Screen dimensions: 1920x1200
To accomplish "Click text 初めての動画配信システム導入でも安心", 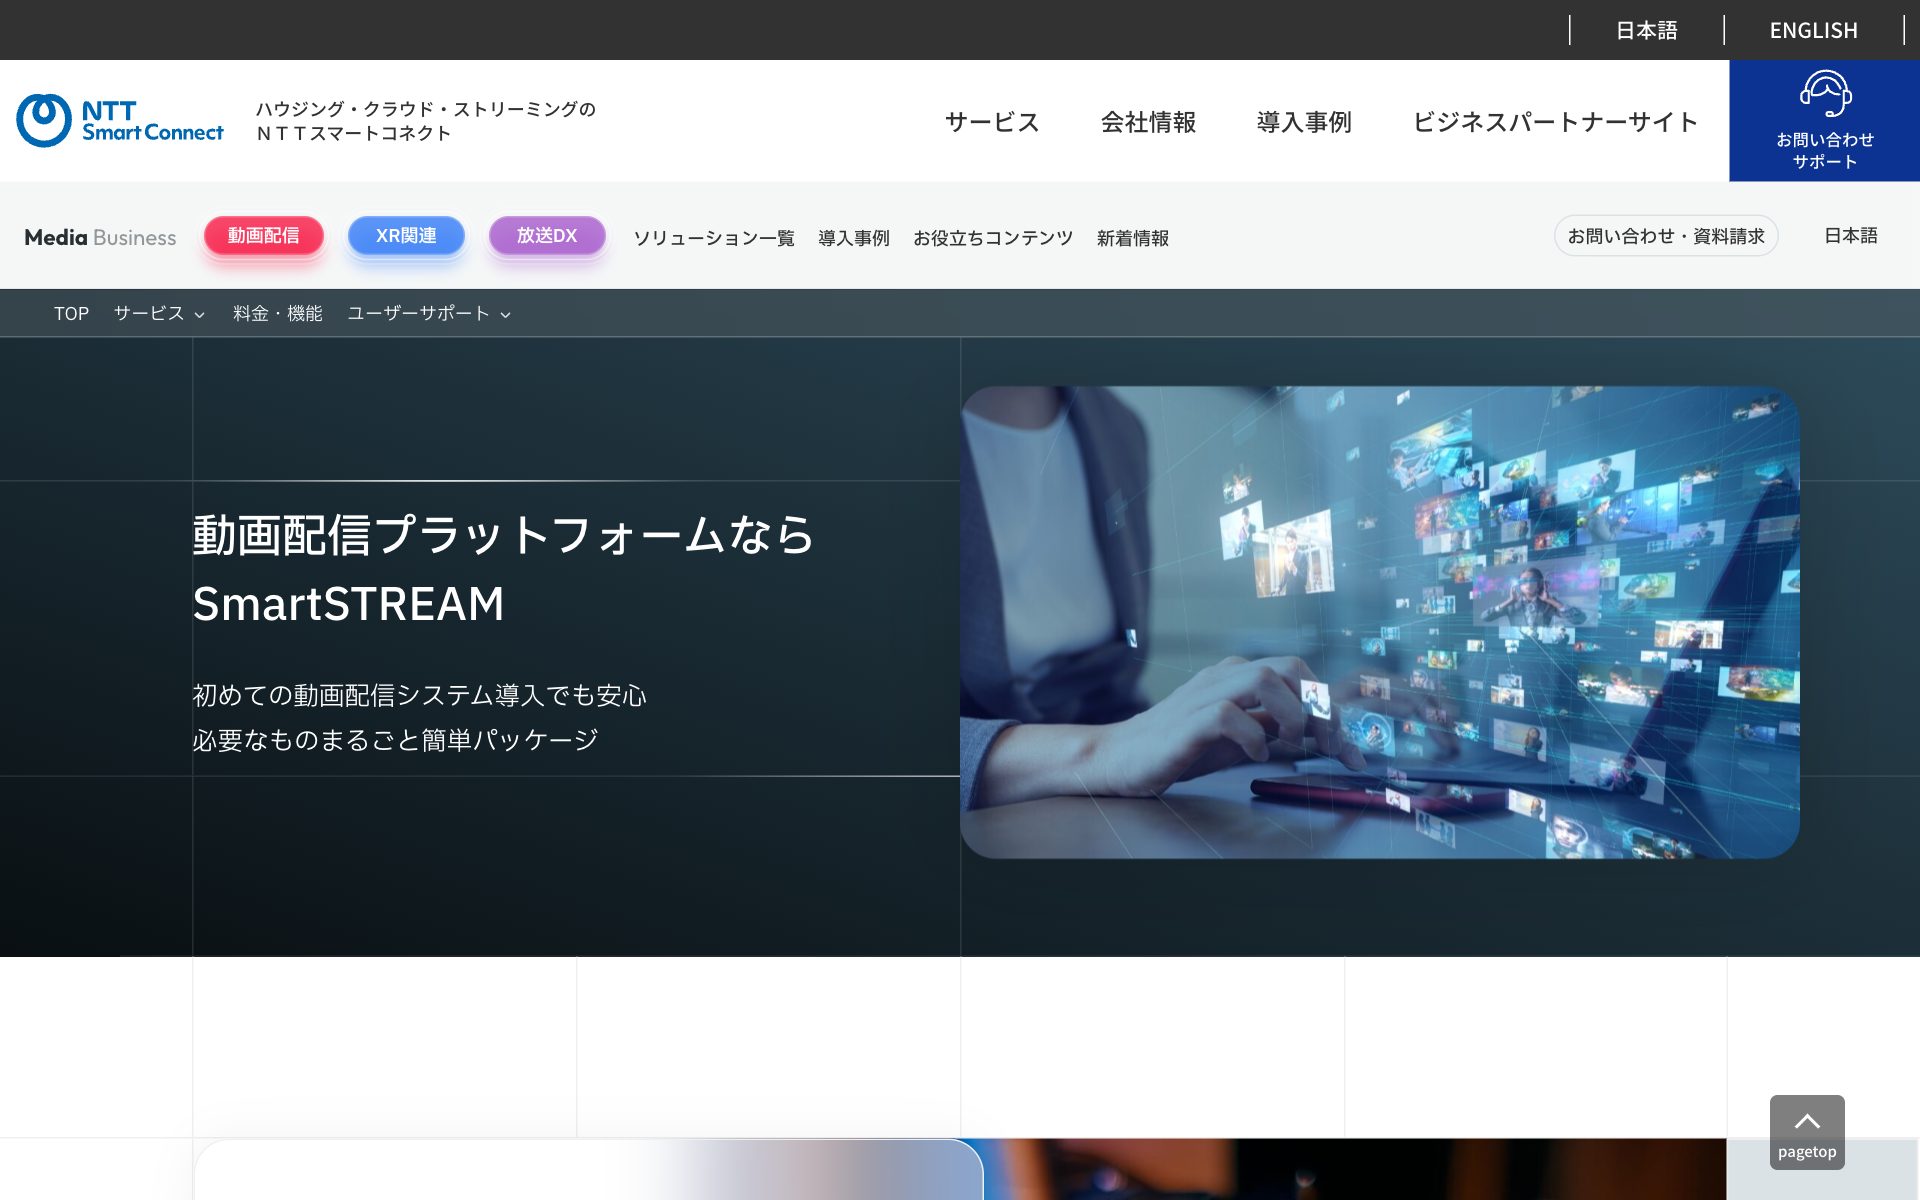I will click(419, 695).
